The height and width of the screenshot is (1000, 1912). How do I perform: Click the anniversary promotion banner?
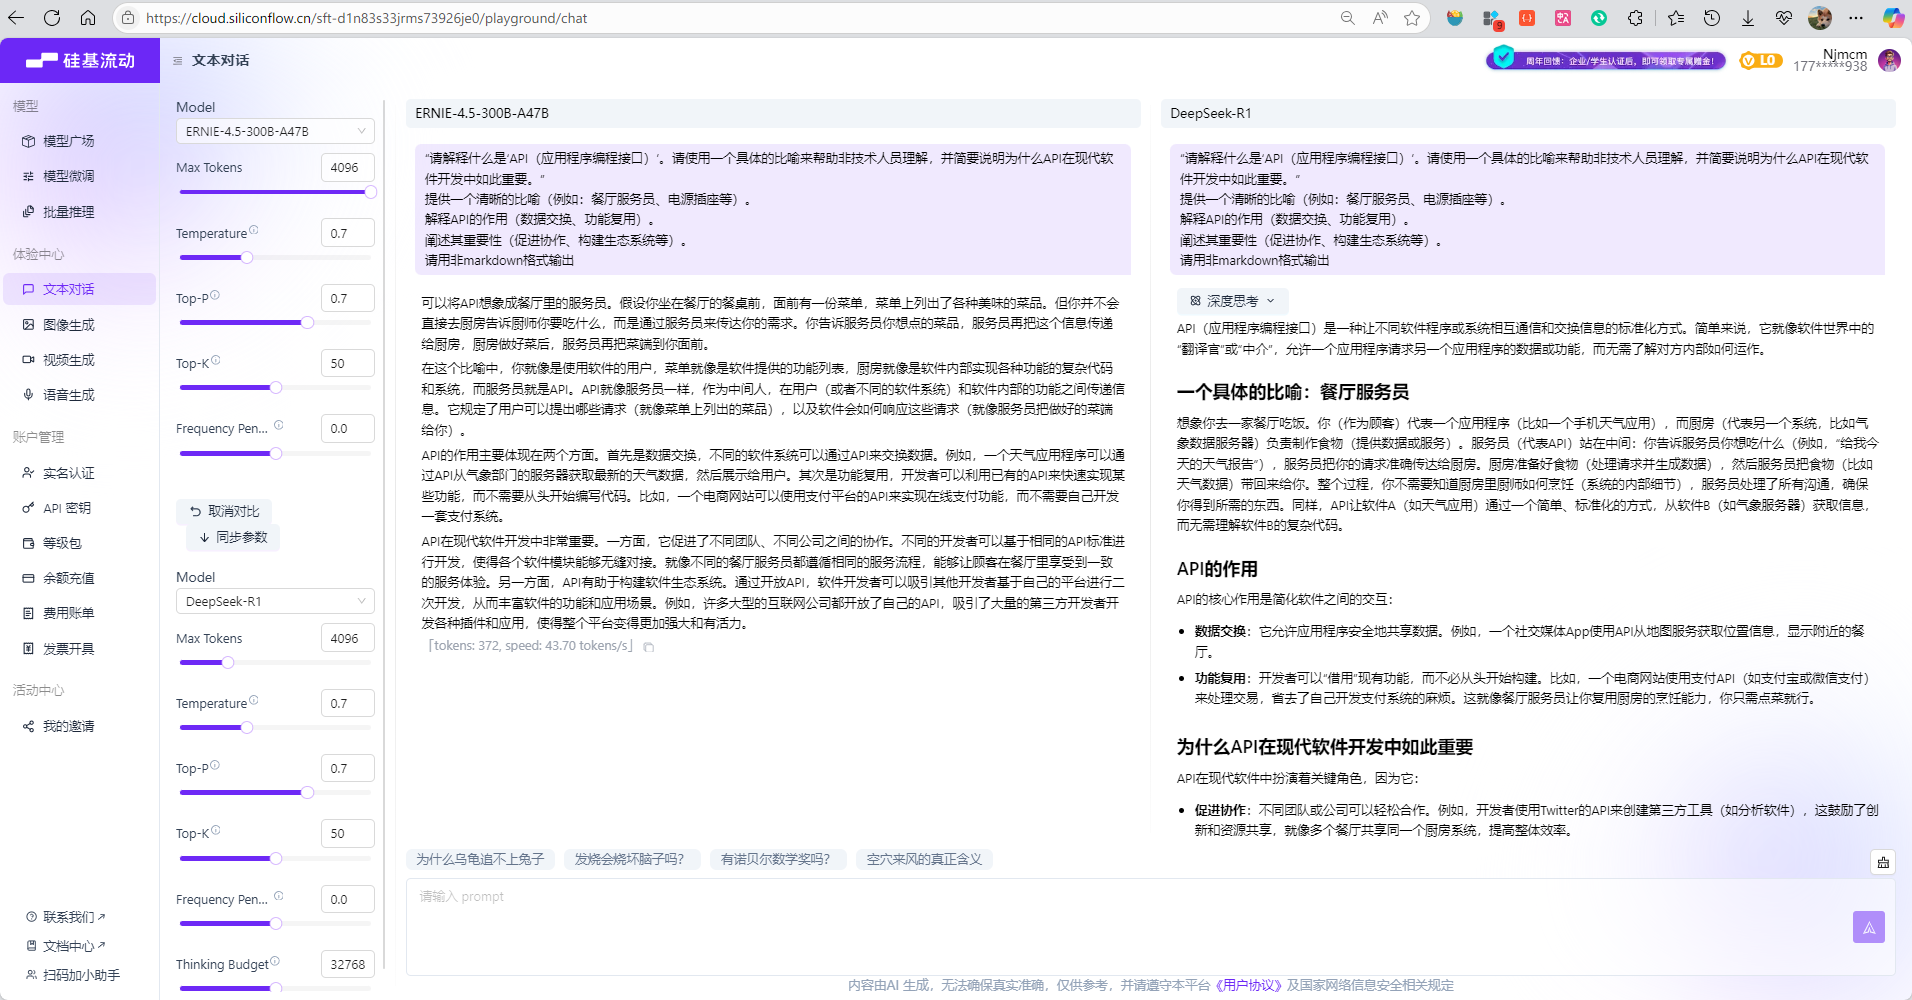[1606, 60]
